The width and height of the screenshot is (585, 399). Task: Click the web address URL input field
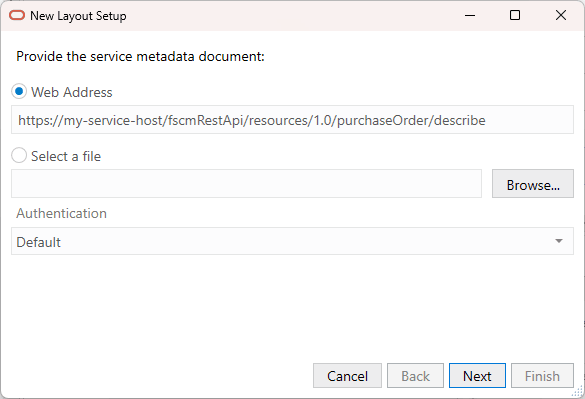(292, 120)
